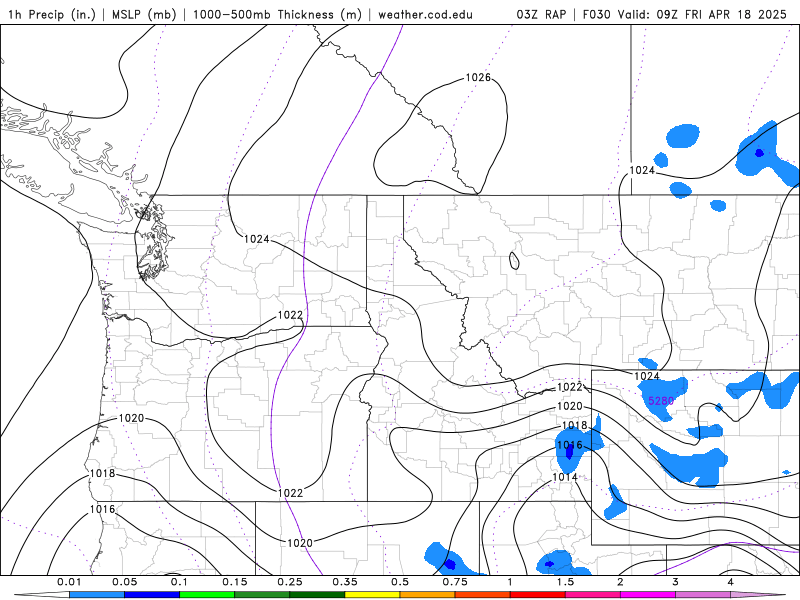Click the light blue 0.01–0.05 legend swatch
The height and width of the screenshot is (600, 800).
tap(97, 595)
